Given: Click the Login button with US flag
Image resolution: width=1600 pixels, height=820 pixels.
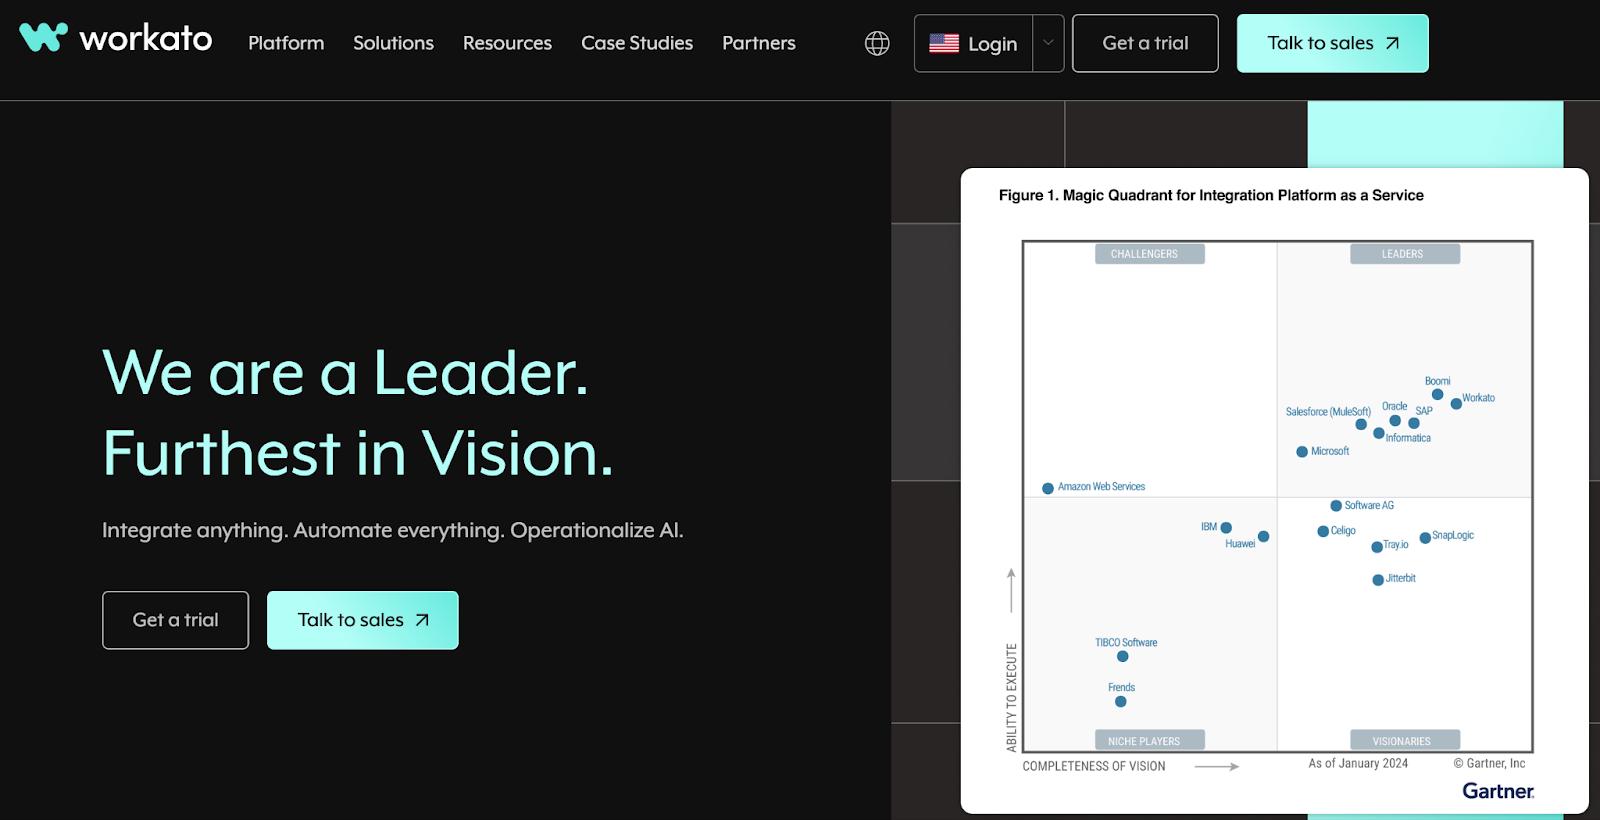Looking at the screenshot, I should 973,43.
